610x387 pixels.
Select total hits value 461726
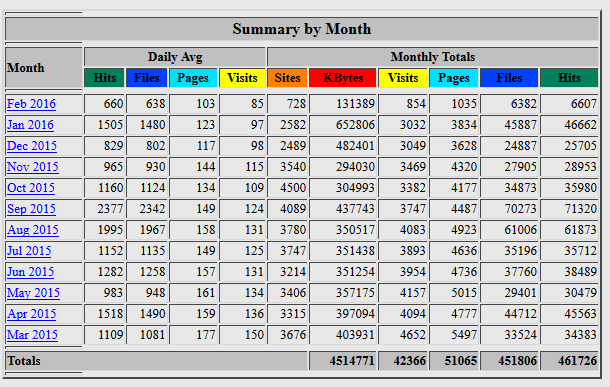point(577,361)
